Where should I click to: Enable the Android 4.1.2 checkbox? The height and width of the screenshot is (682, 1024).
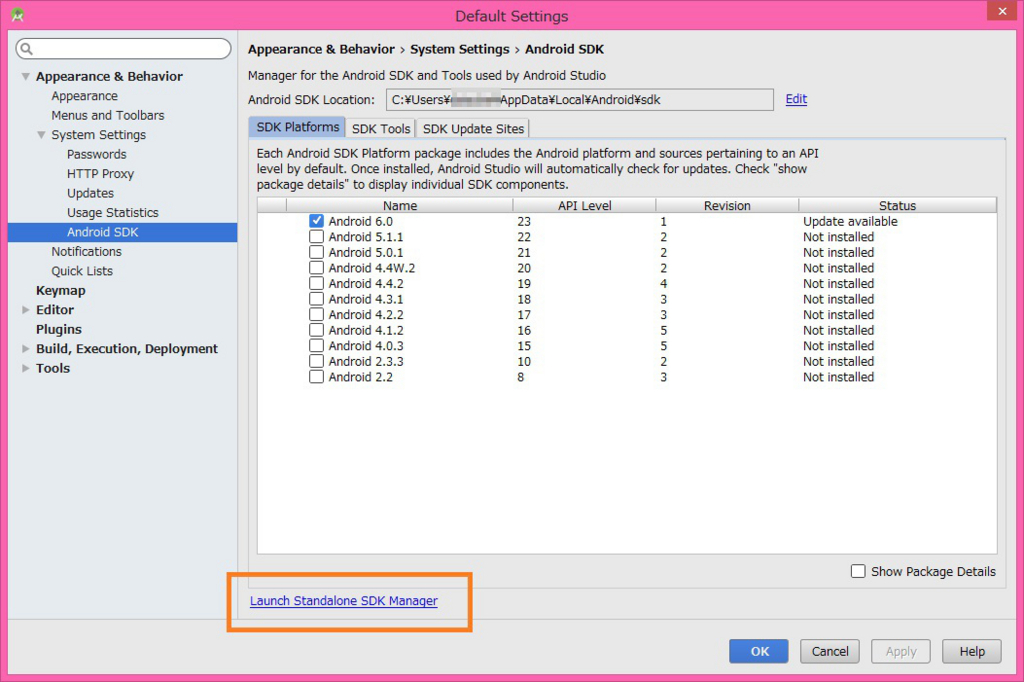316,330
